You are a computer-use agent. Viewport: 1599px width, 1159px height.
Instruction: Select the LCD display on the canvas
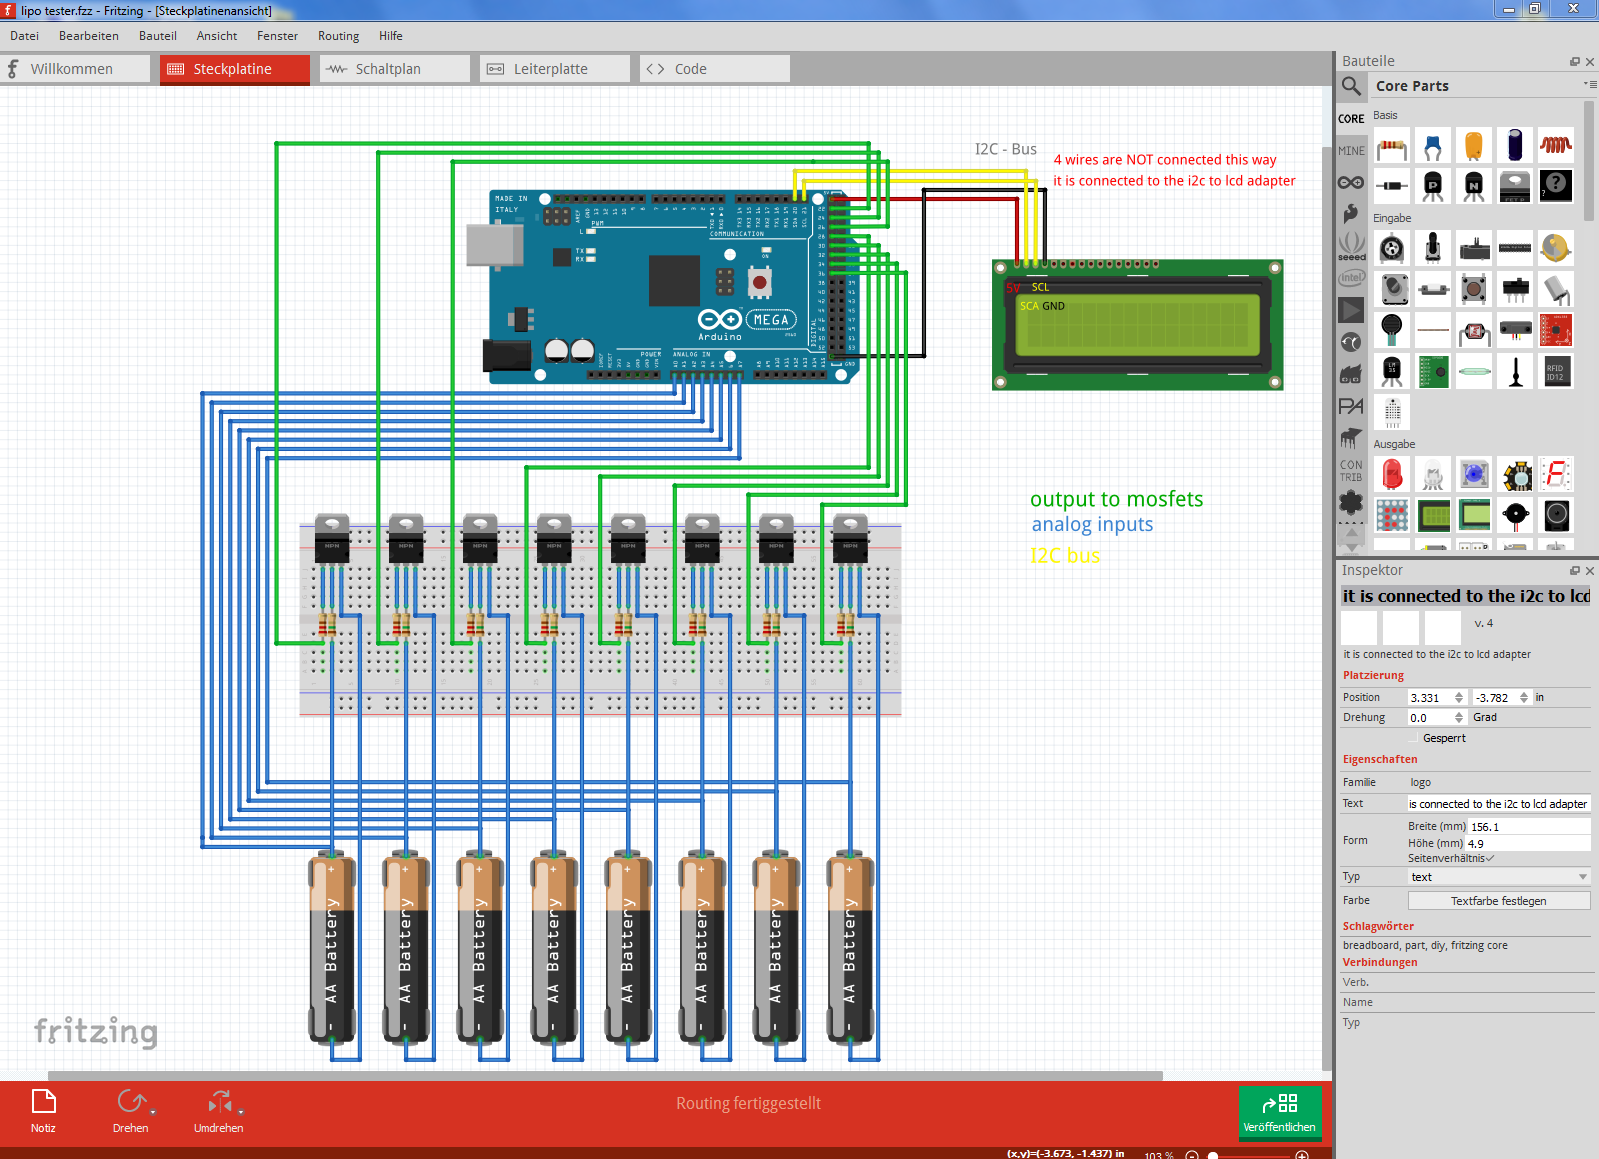[x=1137, y=325]
